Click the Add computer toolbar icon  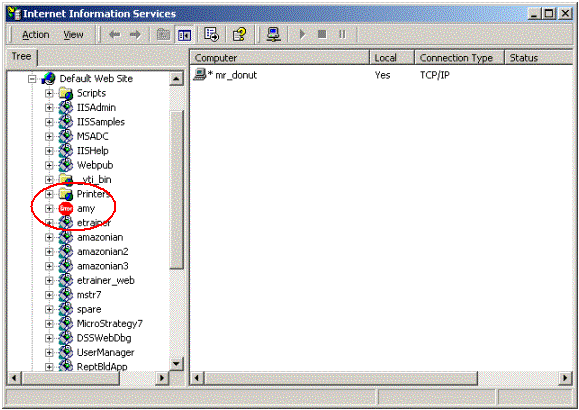click(273, 34)
